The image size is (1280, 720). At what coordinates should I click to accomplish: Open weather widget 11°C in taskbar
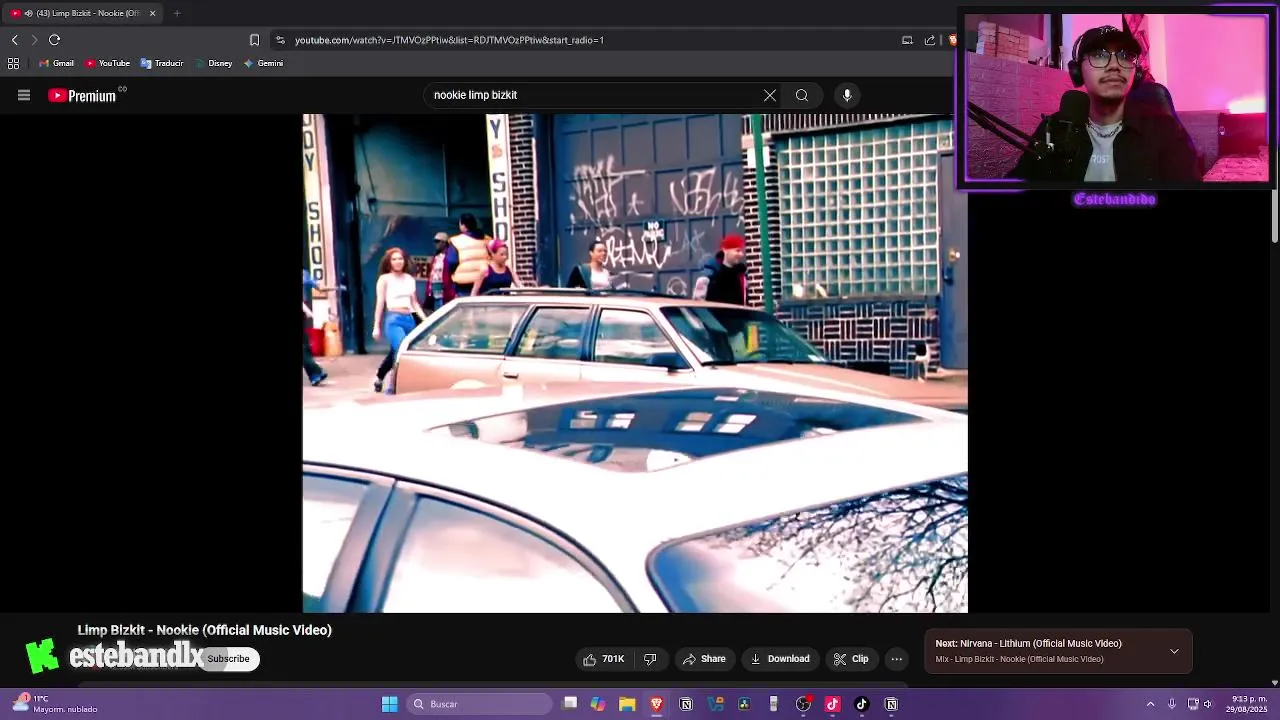55,704
